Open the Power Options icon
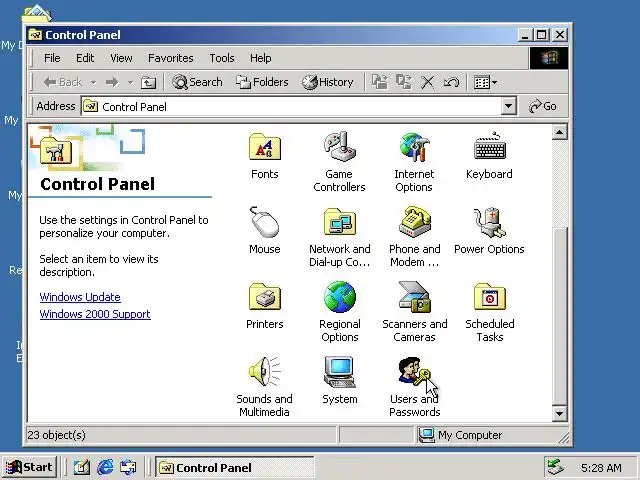The width and height of the screenshot is (640, 480). point(489,222)
